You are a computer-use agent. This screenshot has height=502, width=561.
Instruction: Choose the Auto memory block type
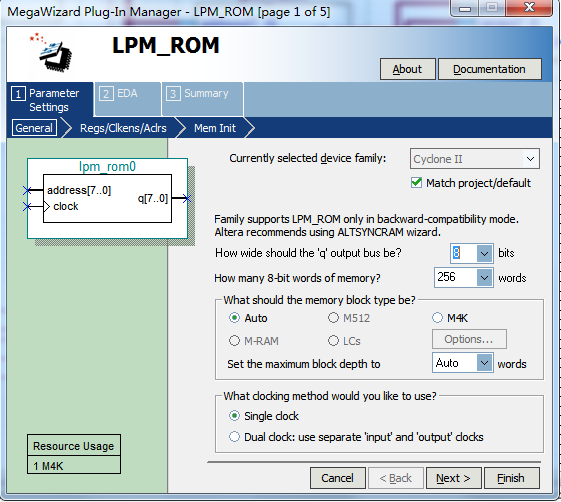[x=234, y=318]
